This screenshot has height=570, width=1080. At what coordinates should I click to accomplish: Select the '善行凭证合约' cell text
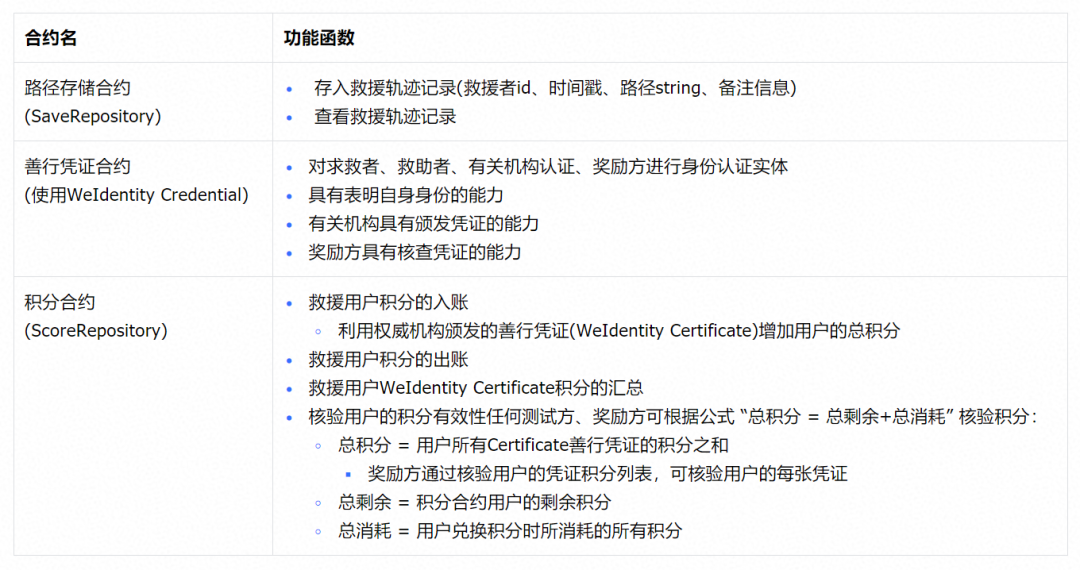[77, 166]
